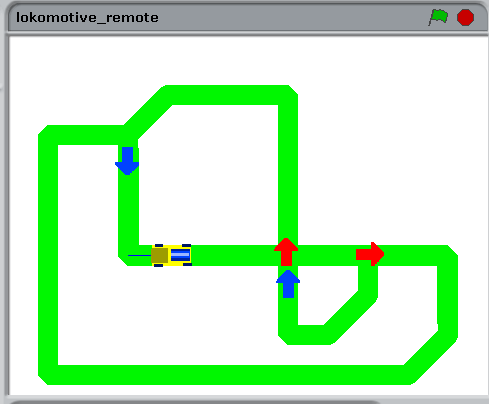
Task: Click the lokomotive_remote title text
Action: (x=87, y=17)
